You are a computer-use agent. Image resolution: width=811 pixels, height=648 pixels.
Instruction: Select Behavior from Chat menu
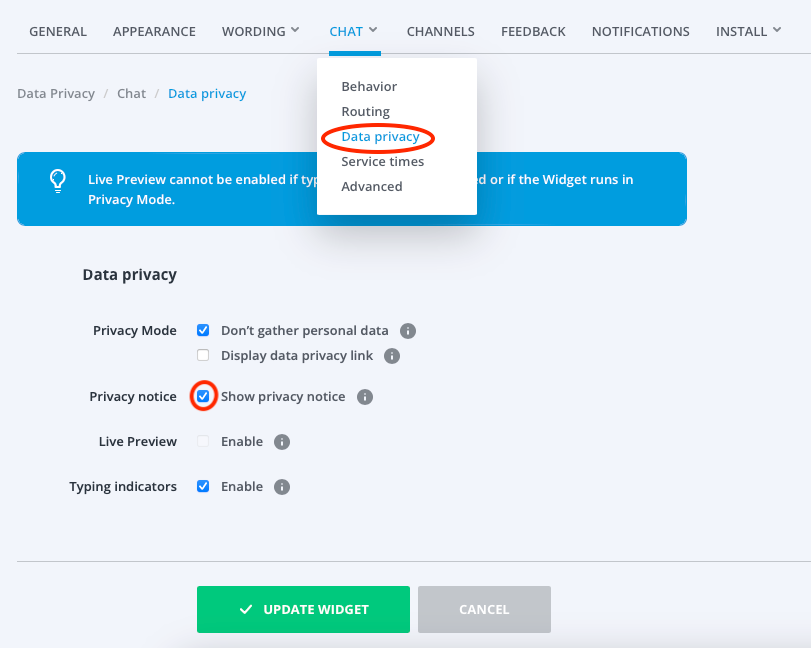tap(369, 86)
